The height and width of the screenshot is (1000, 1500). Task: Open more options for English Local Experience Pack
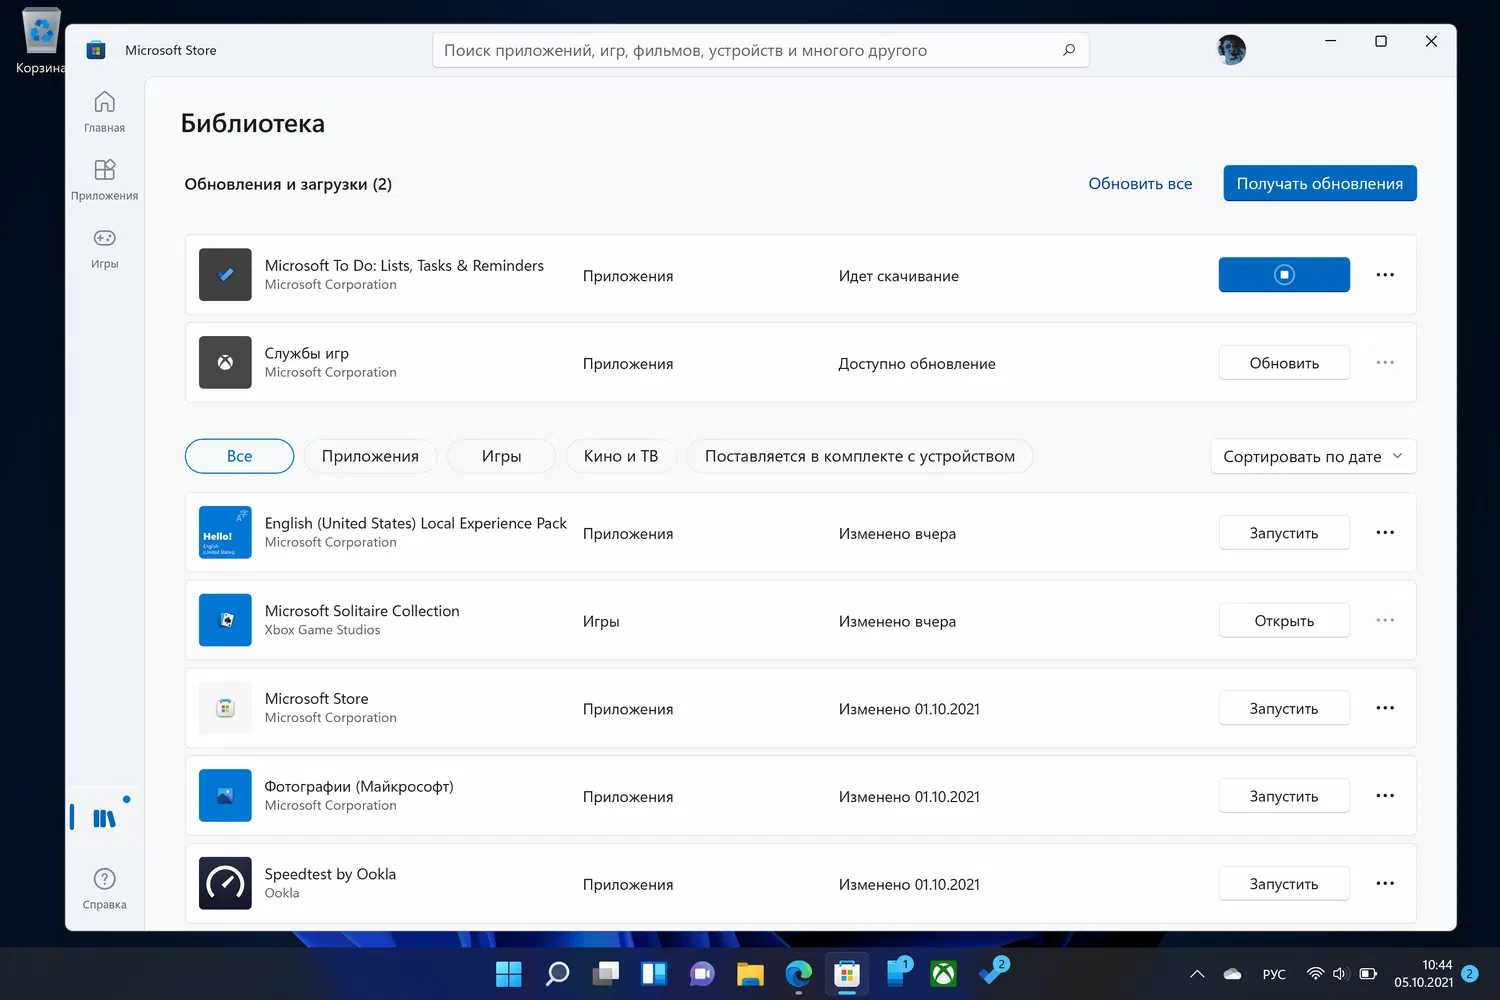click(1385, 532)
